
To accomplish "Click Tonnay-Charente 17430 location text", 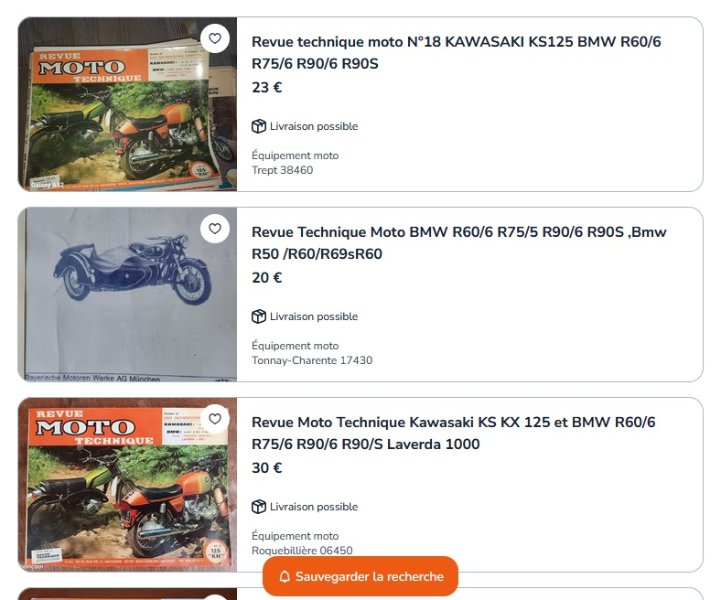I will pyautogui.click(x=312, y=360).
